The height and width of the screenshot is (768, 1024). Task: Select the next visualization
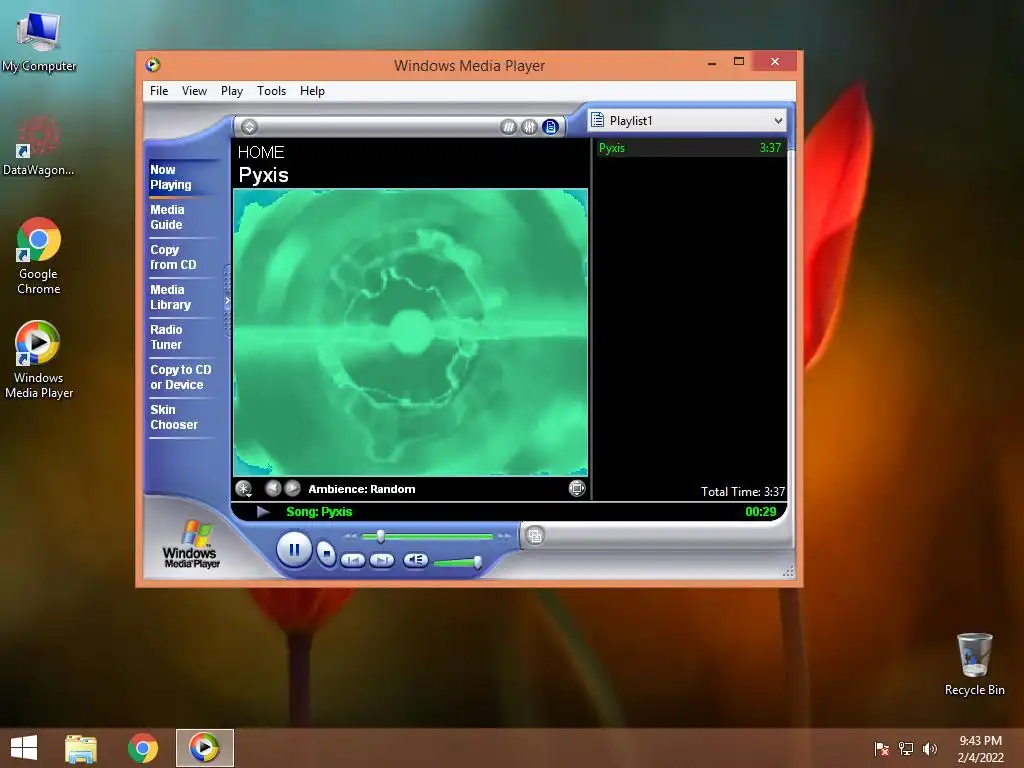293,488
